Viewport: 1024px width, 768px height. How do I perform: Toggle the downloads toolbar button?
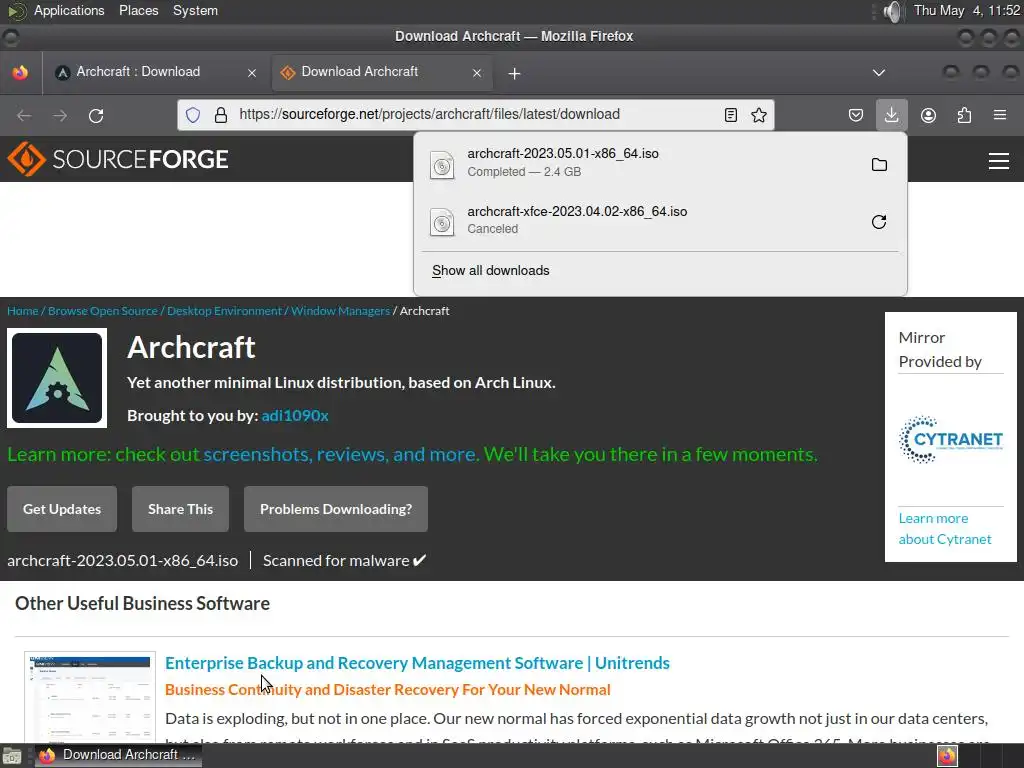pos(891,115)
